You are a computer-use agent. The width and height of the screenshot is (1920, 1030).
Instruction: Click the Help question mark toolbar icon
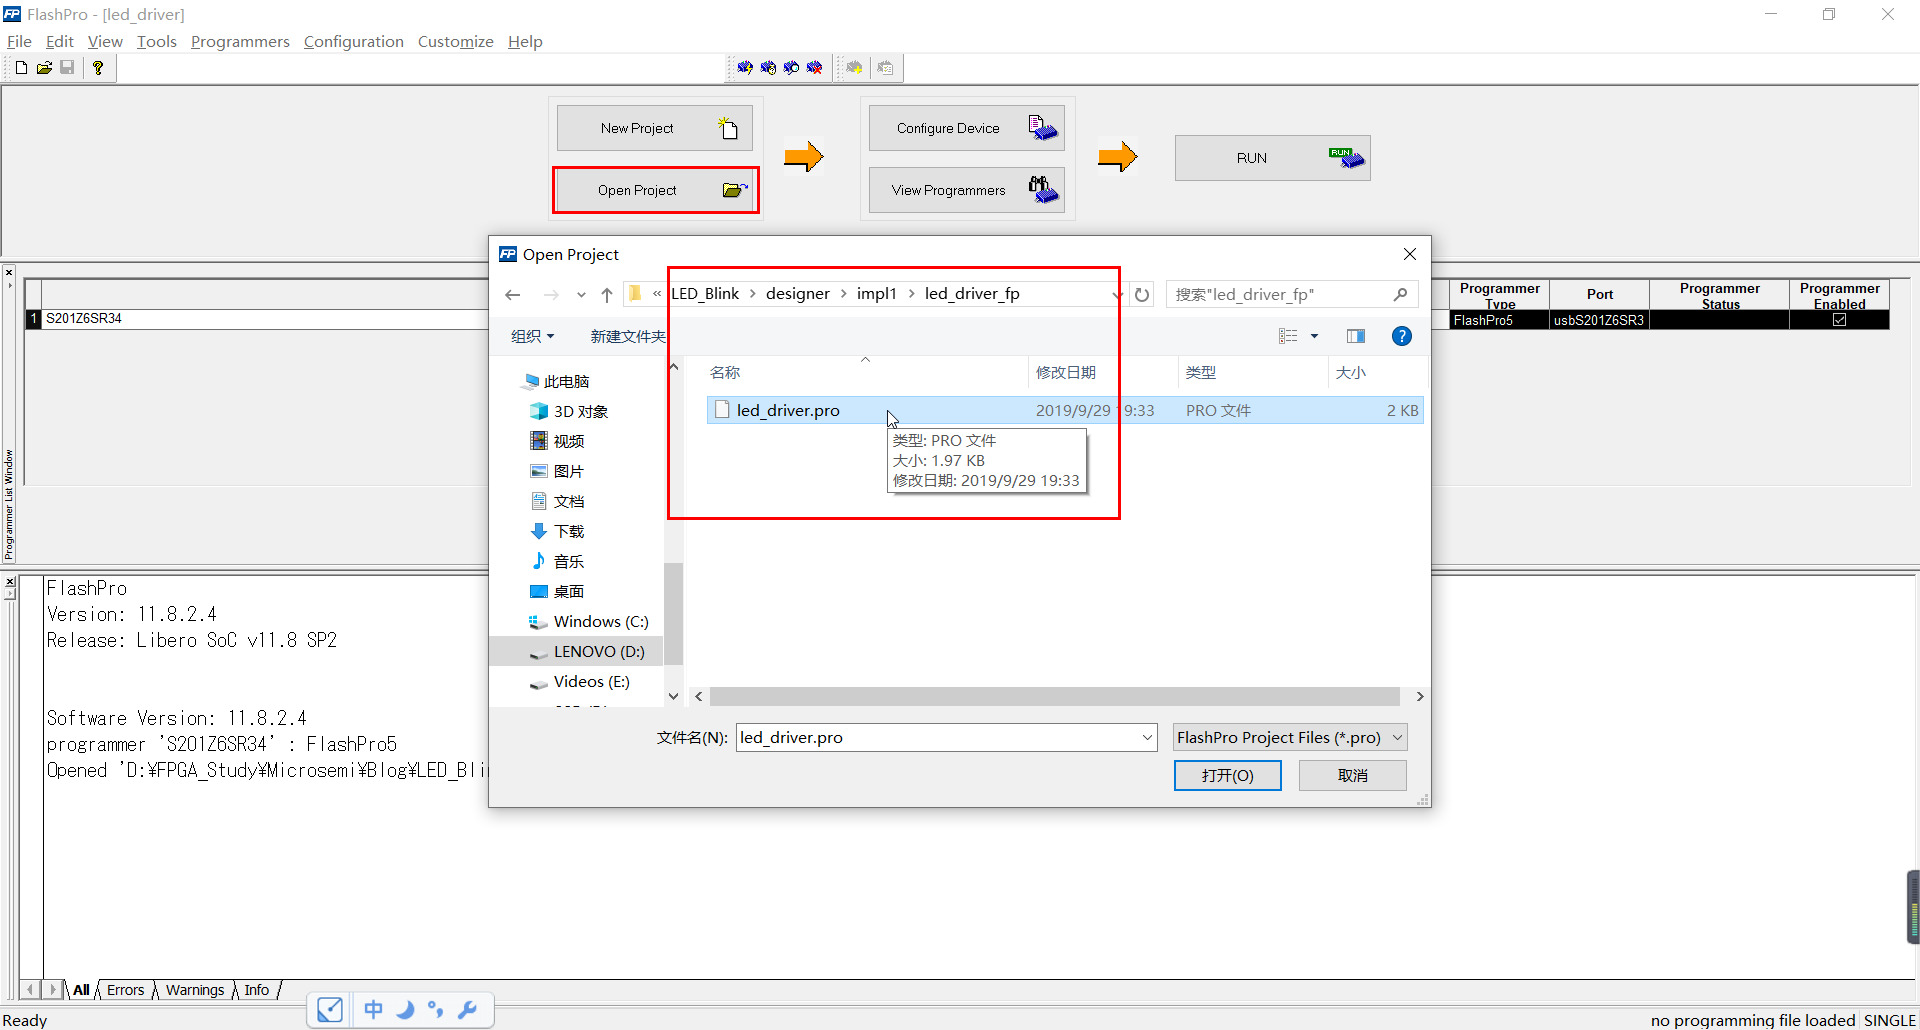pyautogui.click(x=97, y=67)
